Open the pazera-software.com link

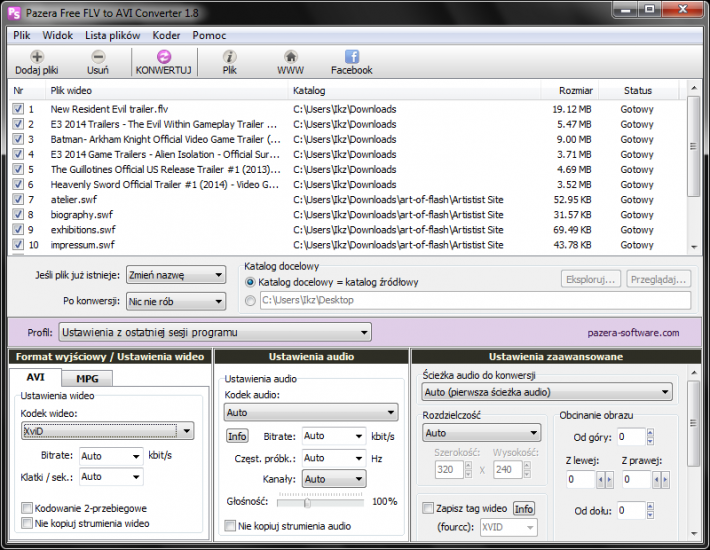point(633,333)
